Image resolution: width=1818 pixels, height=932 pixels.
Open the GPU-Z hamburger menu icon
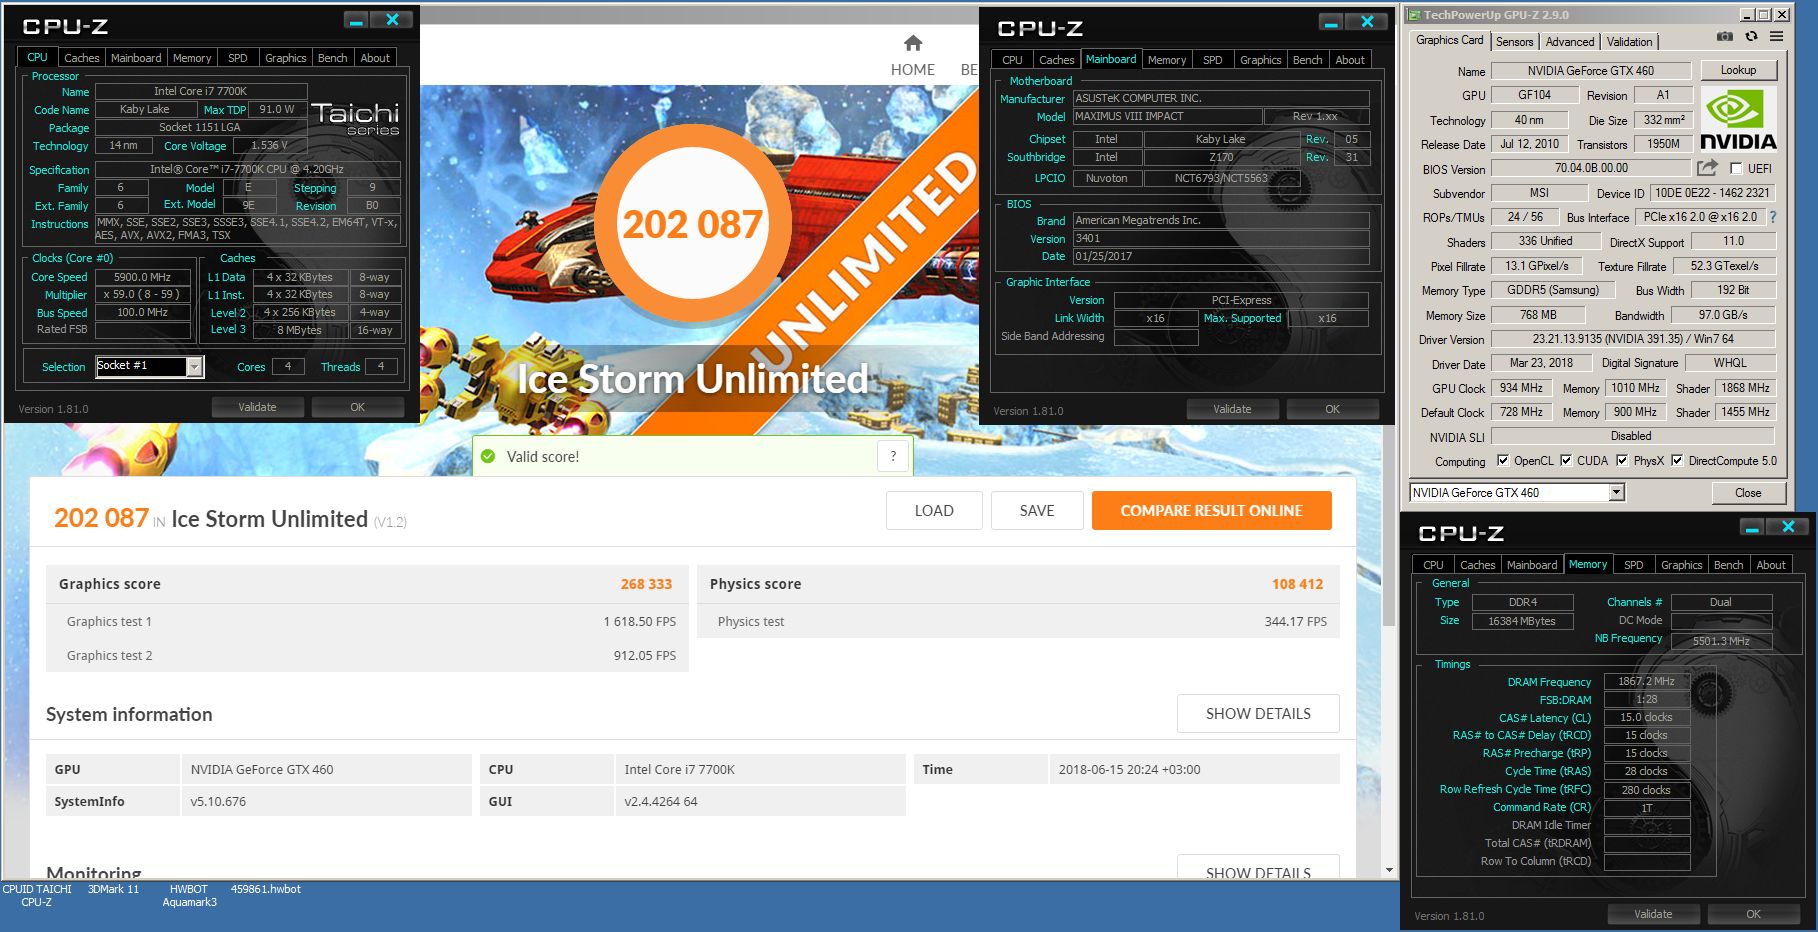click(x=1776, y=36)
